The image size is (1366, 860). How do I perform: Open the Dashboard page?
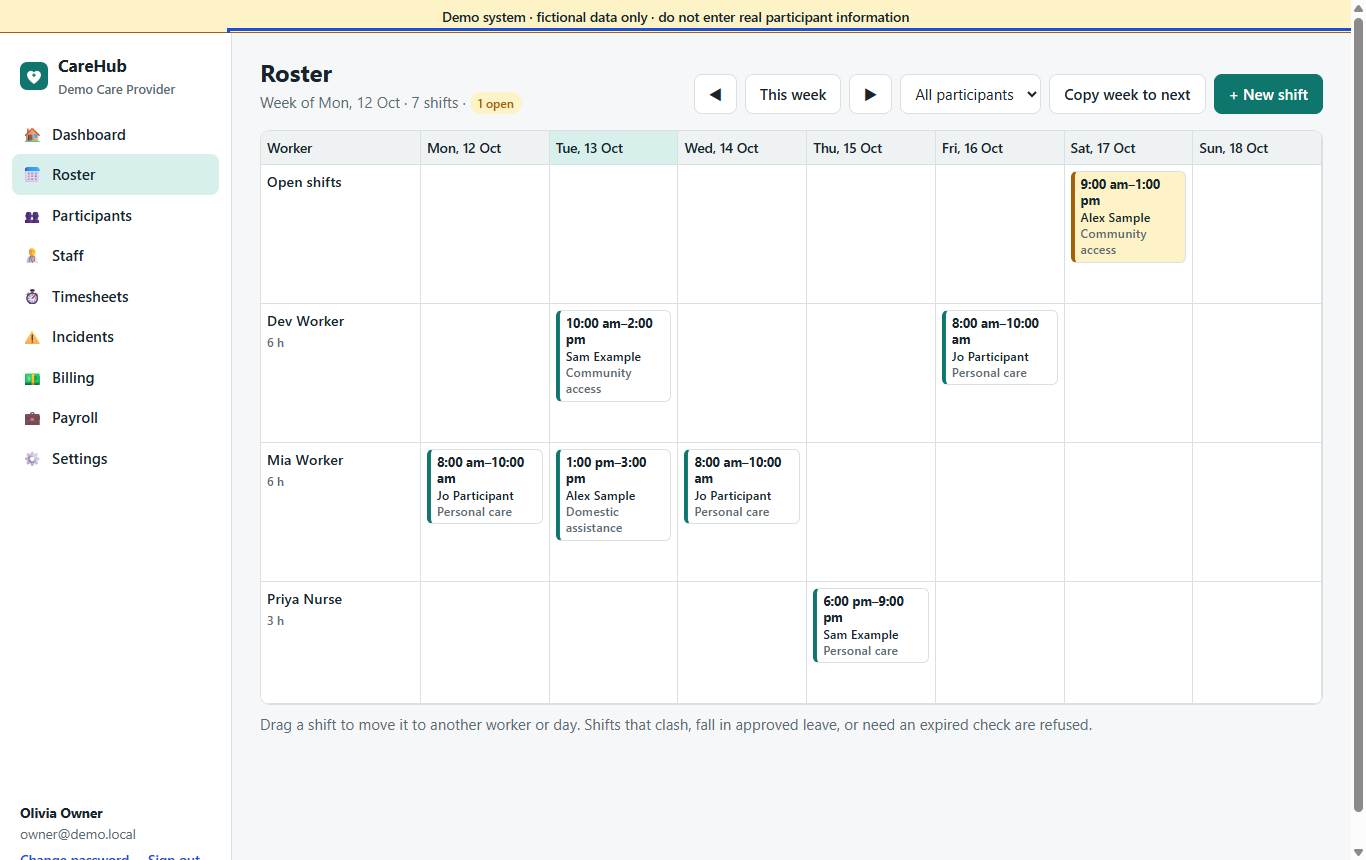[115, 135]
